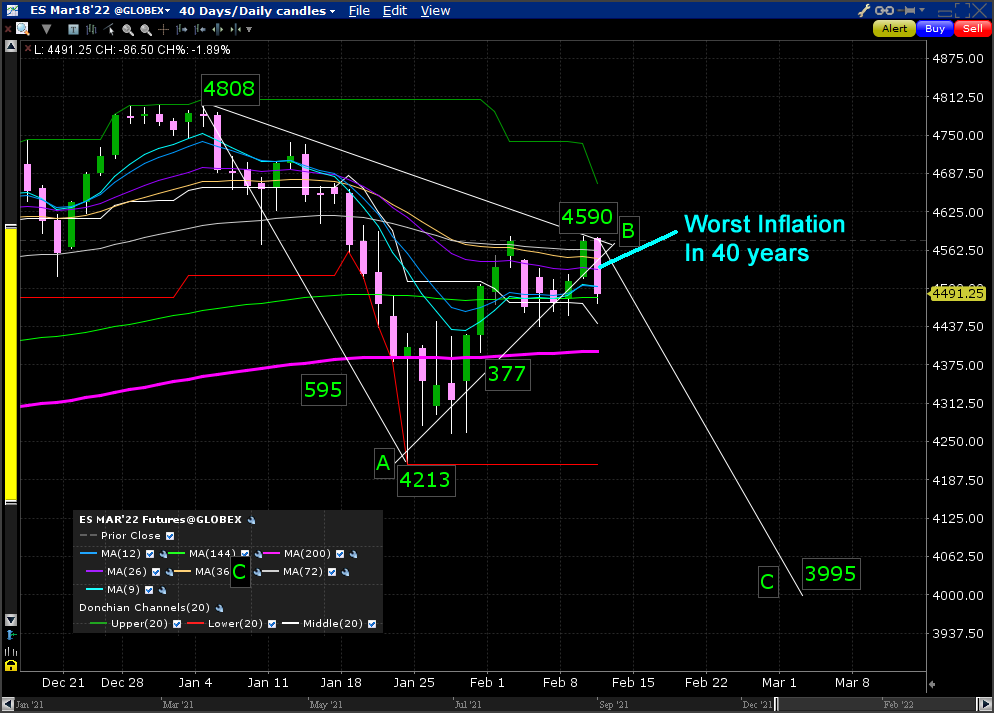The width and height of the screenshot is (994, 713).
Task: Open the View menu
Action: [x=436, y=11]
